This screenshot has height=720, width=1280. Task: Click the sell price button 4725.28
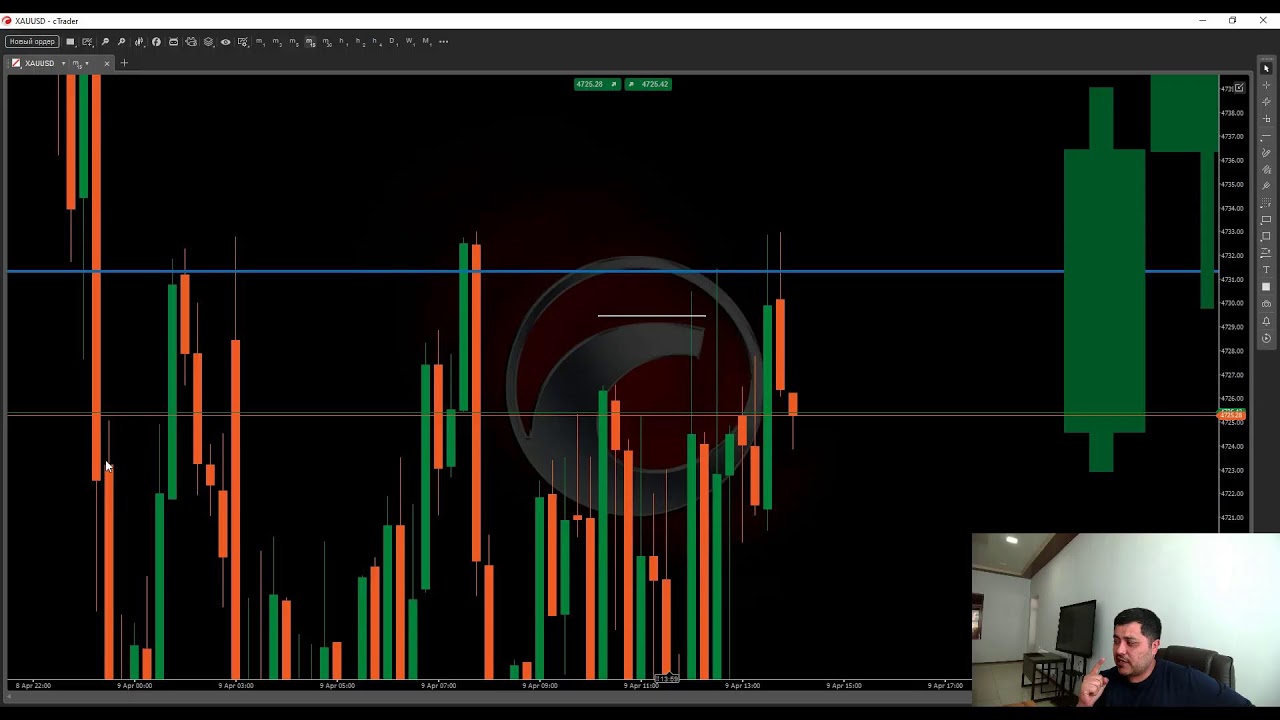[596, 84]
